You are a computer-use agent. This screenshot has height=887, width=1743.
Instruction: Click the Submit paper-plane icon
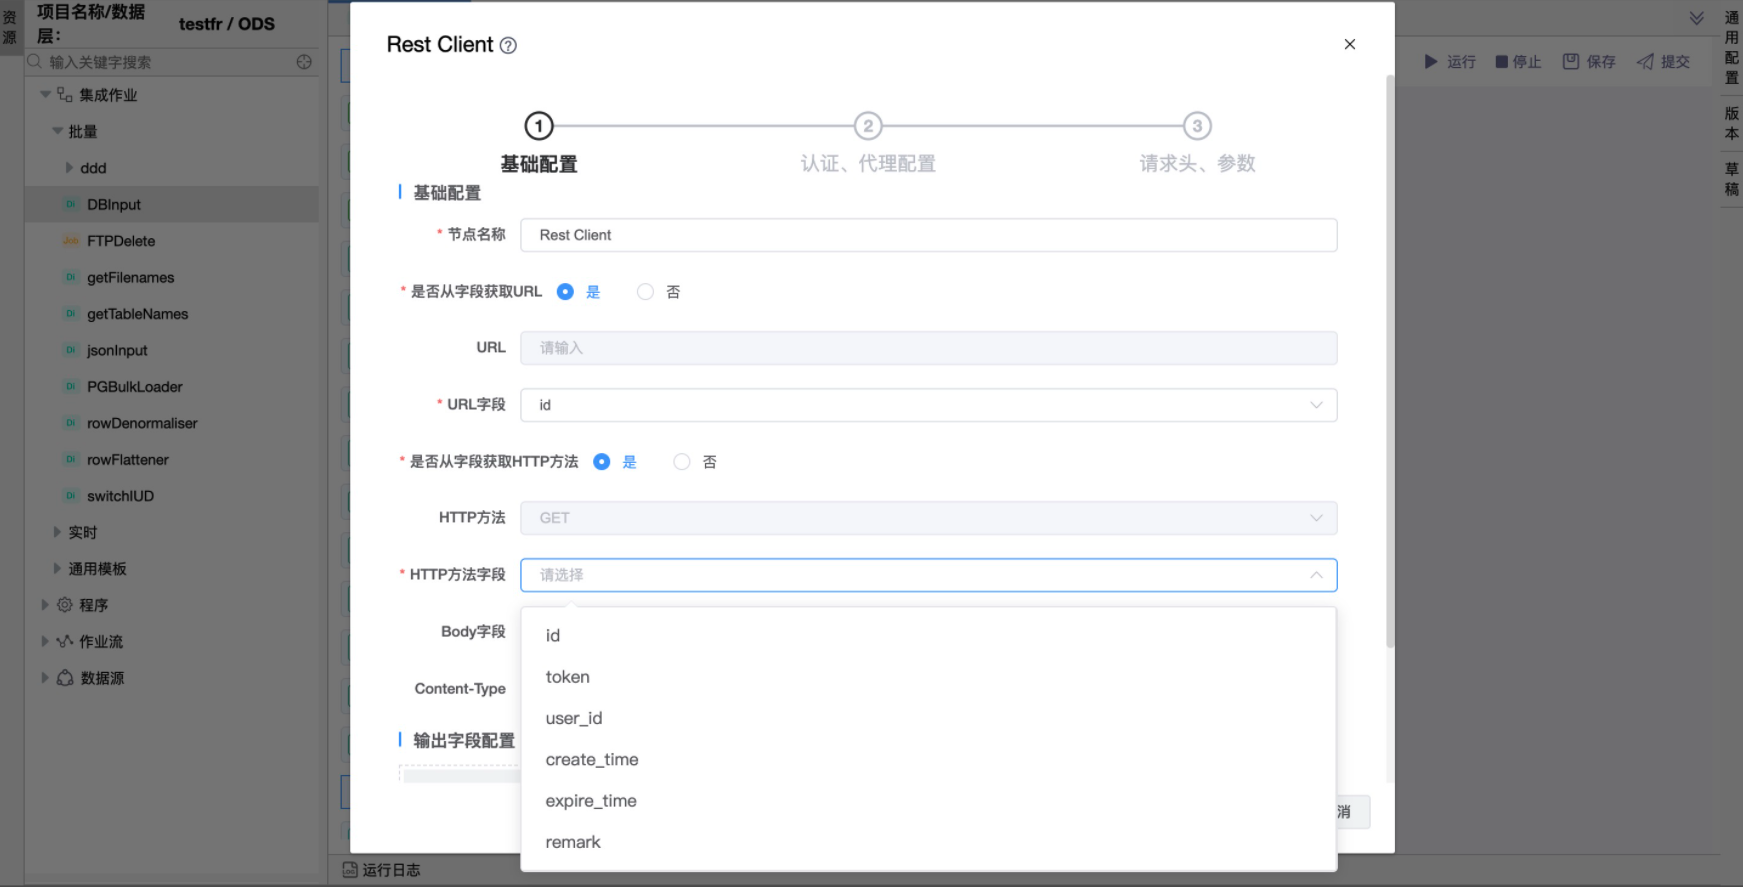point(1645,62)
